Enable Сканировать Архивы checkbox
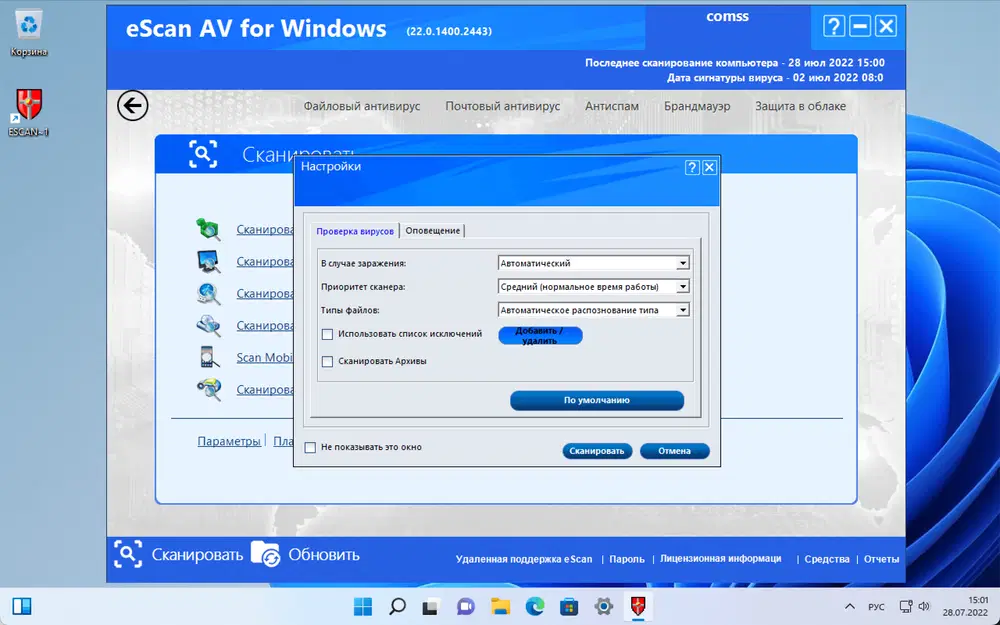 tap(327, 362)
